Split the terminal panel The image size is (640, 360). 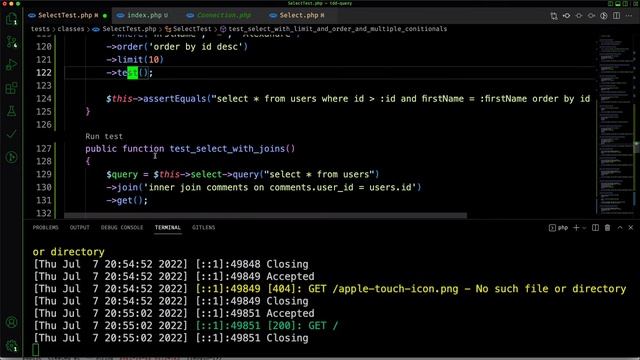[x=596, y=228]
